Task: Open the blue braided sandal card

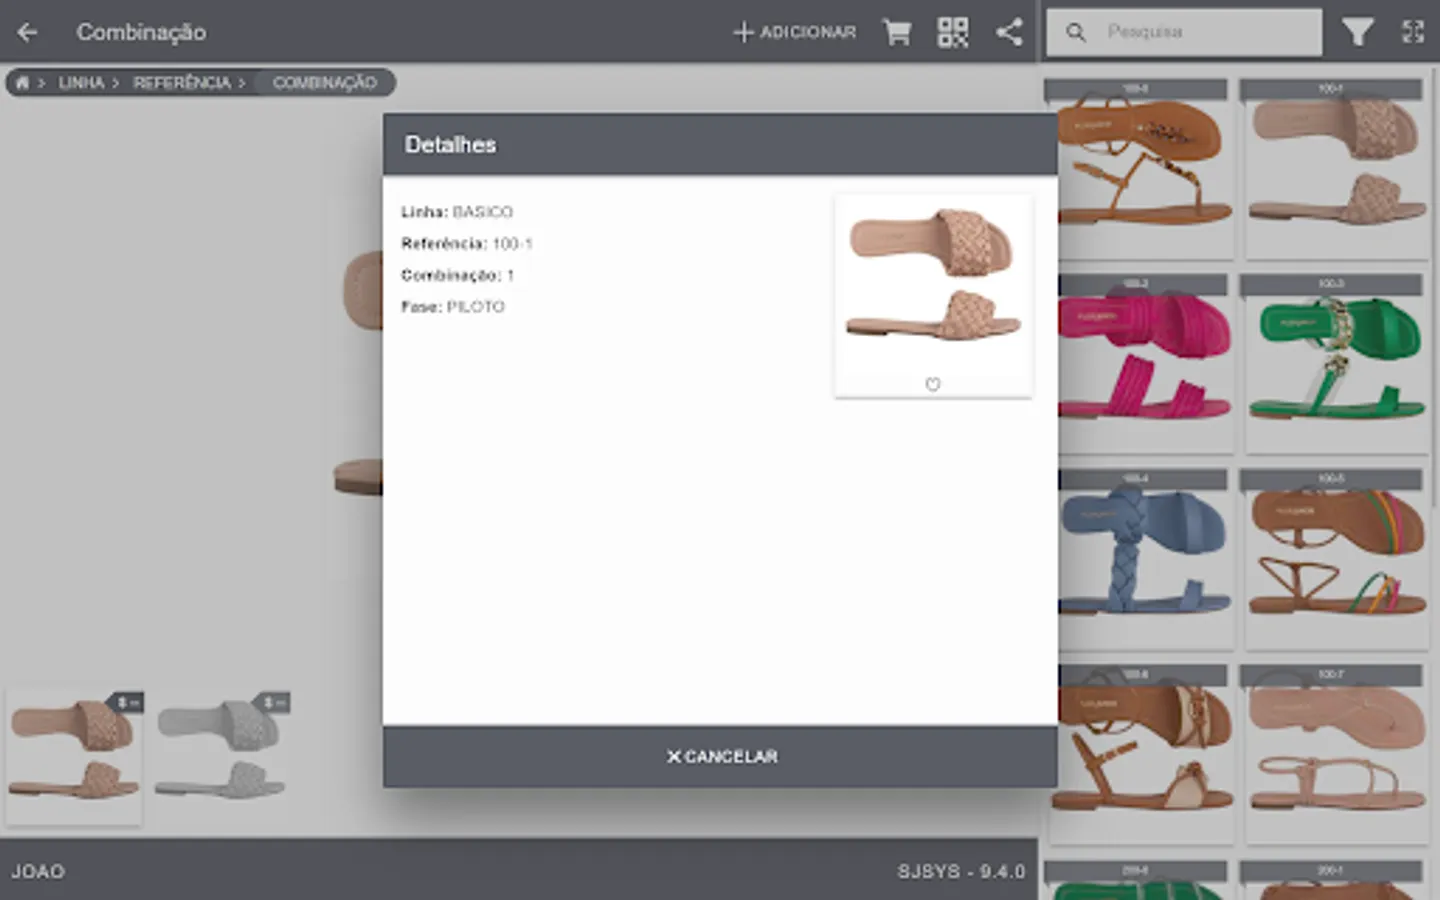Action: [x=1140, y=559]
